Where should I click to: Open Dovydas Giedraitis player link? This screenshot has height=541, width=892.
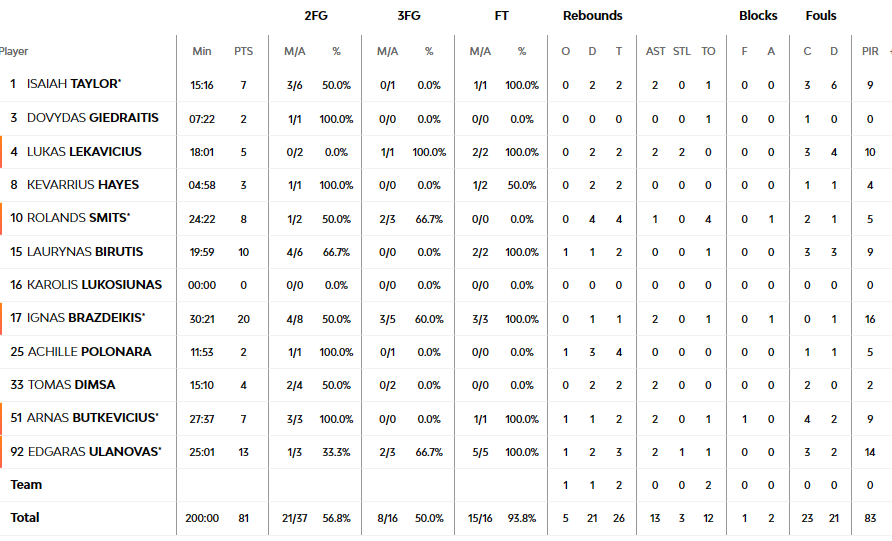pos(93,118)
